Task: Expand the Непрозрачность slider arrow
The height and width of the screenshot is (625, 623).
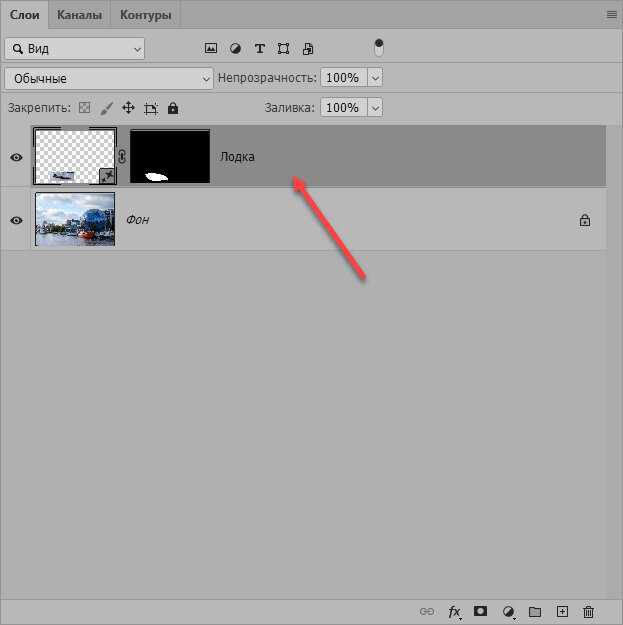Action: (375, 77)
